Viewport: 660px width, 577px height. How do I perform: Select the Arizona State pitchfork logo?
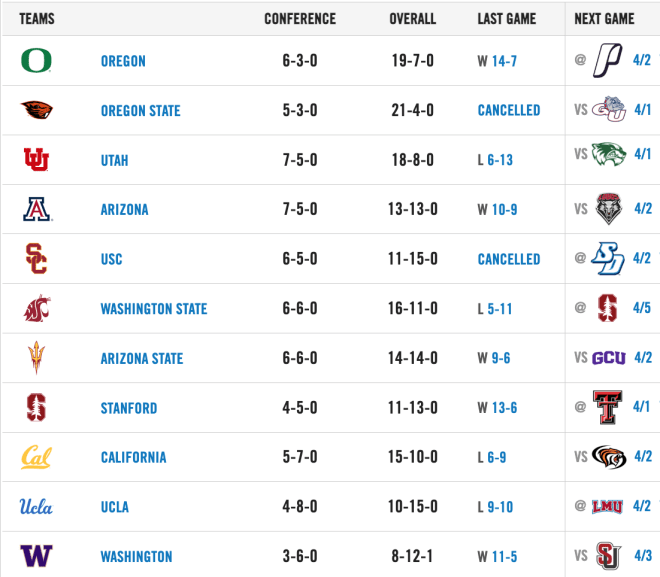pos(36,358)
